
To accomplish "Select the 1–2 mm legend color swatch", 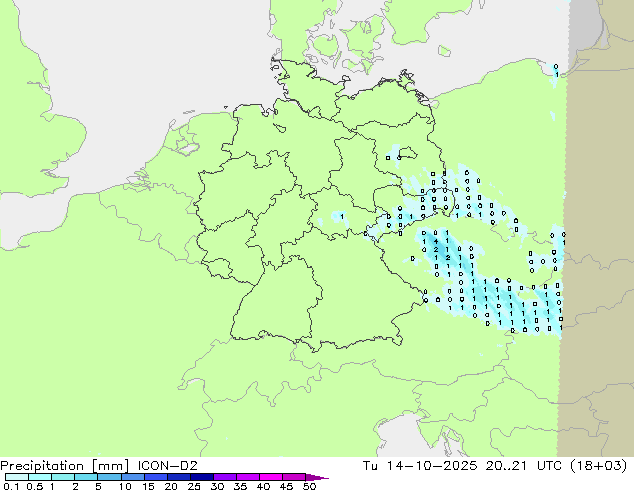I will [63, 477].
